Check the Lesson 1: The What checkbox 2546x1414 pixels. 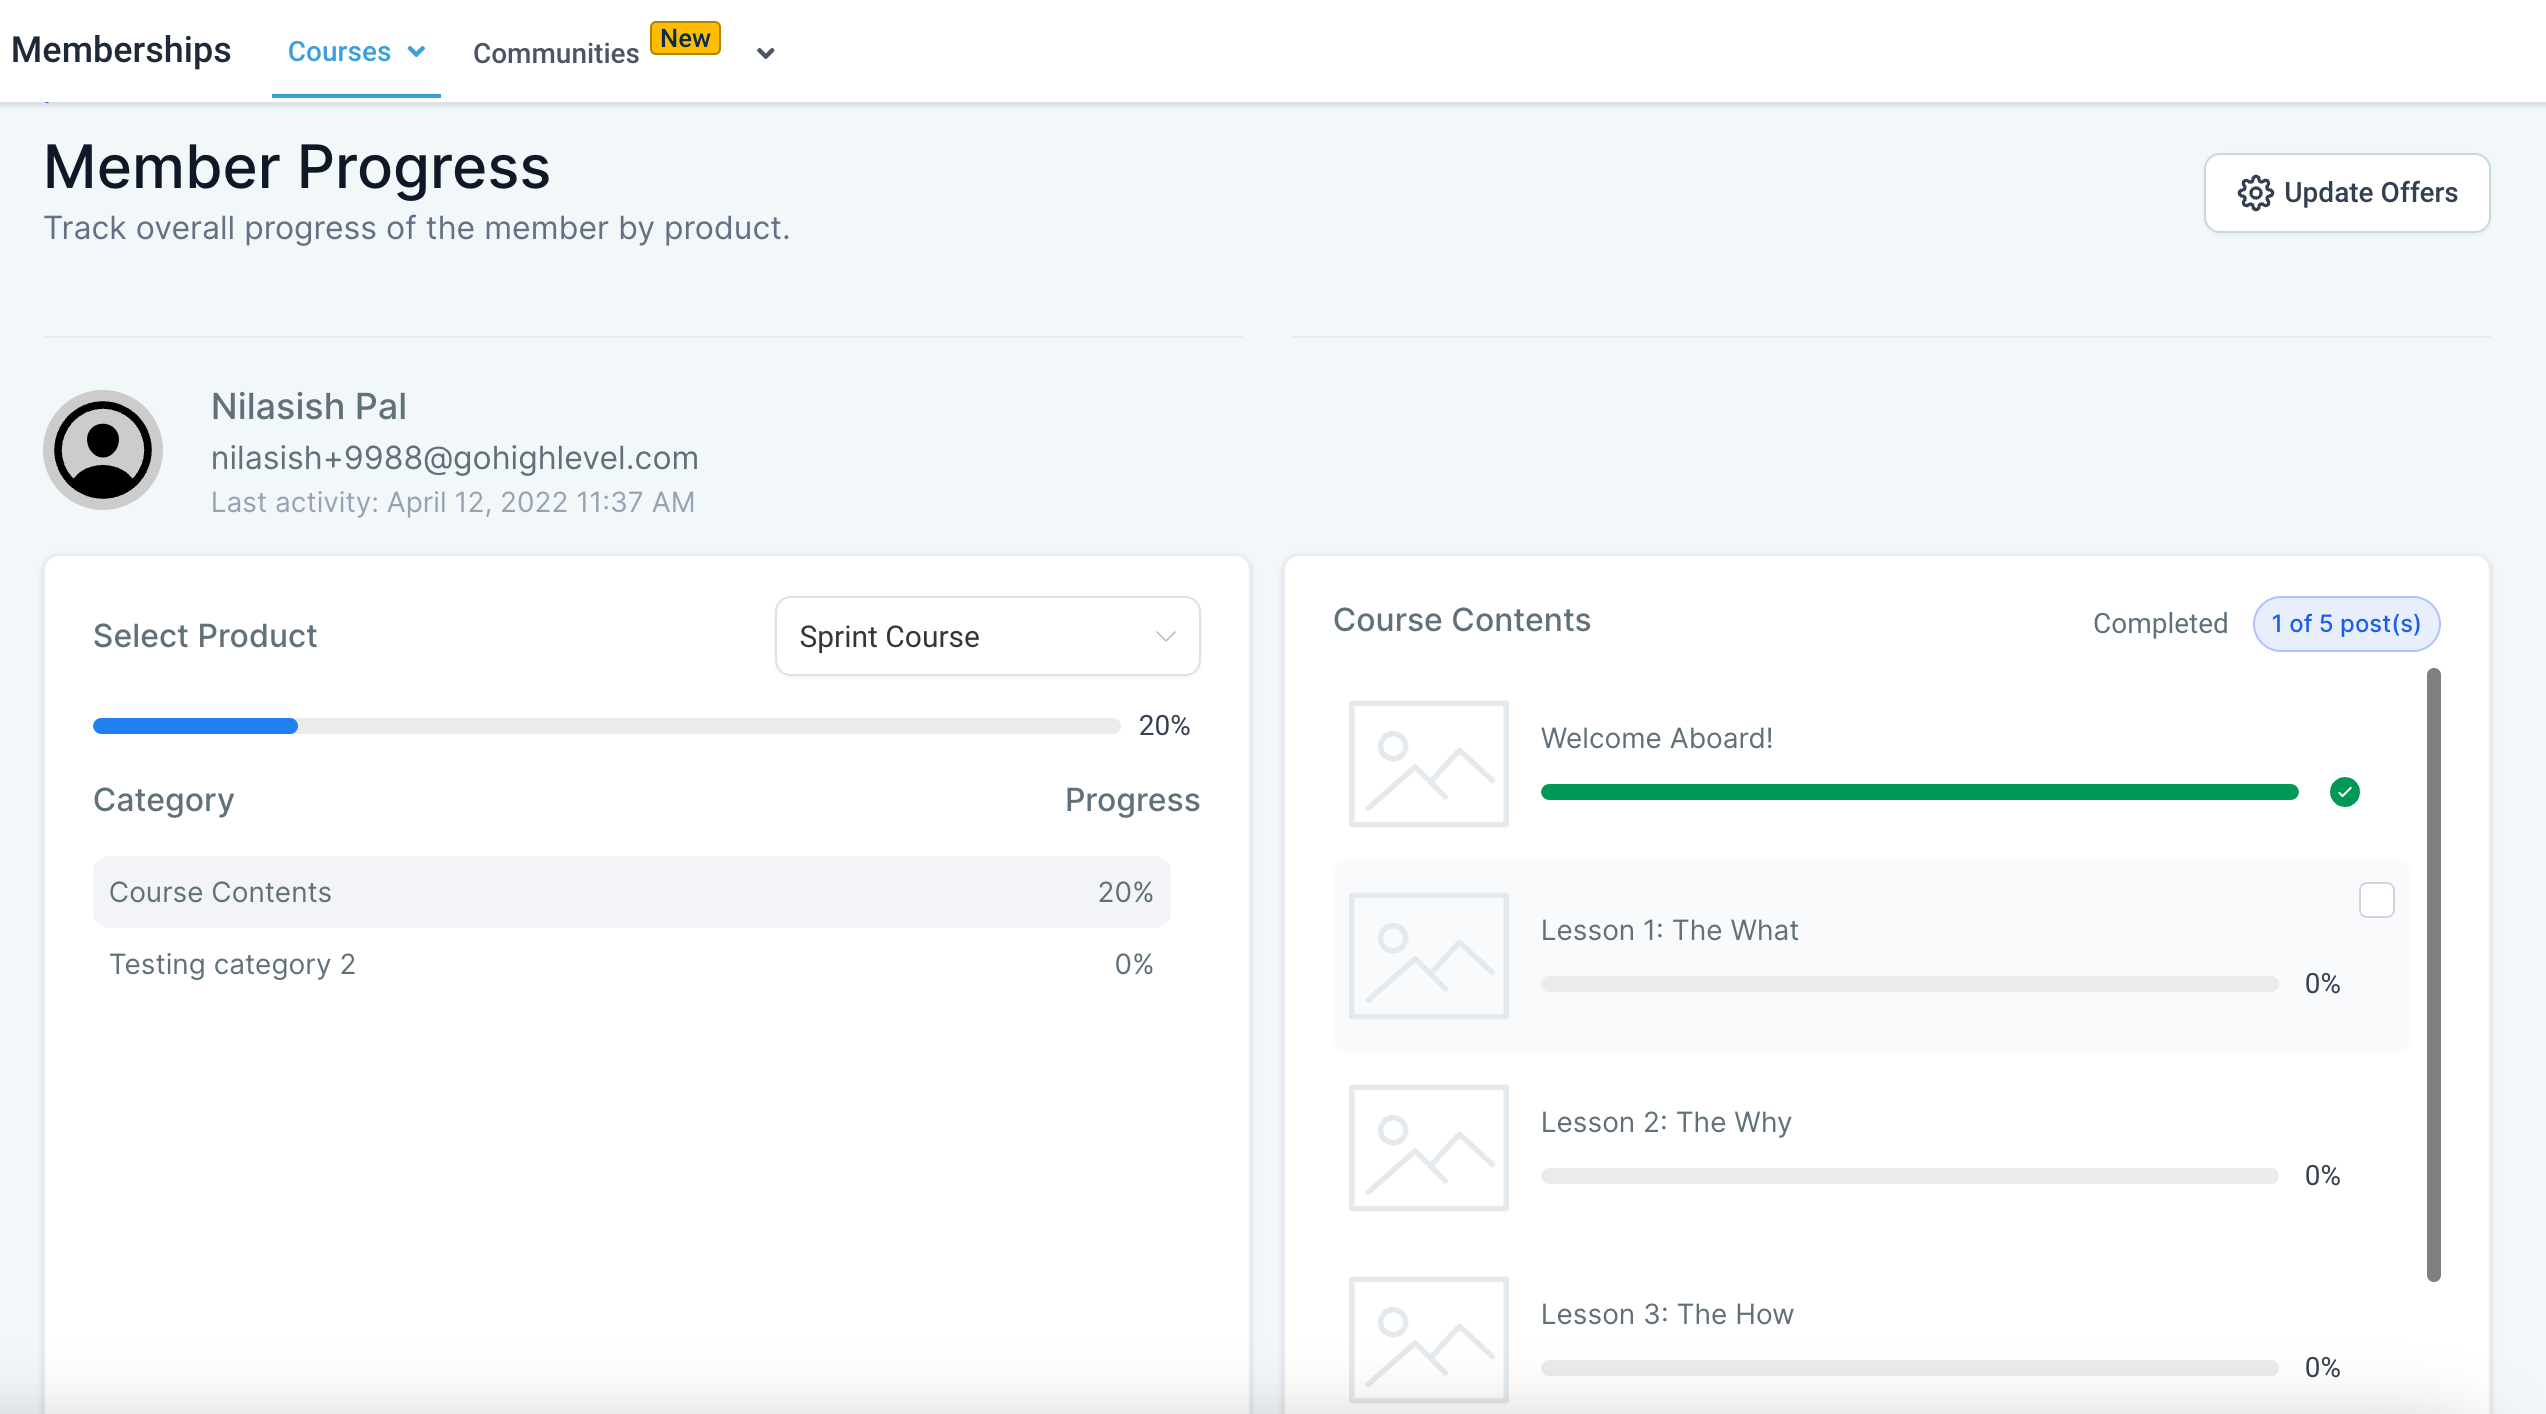click(2376, 900)
